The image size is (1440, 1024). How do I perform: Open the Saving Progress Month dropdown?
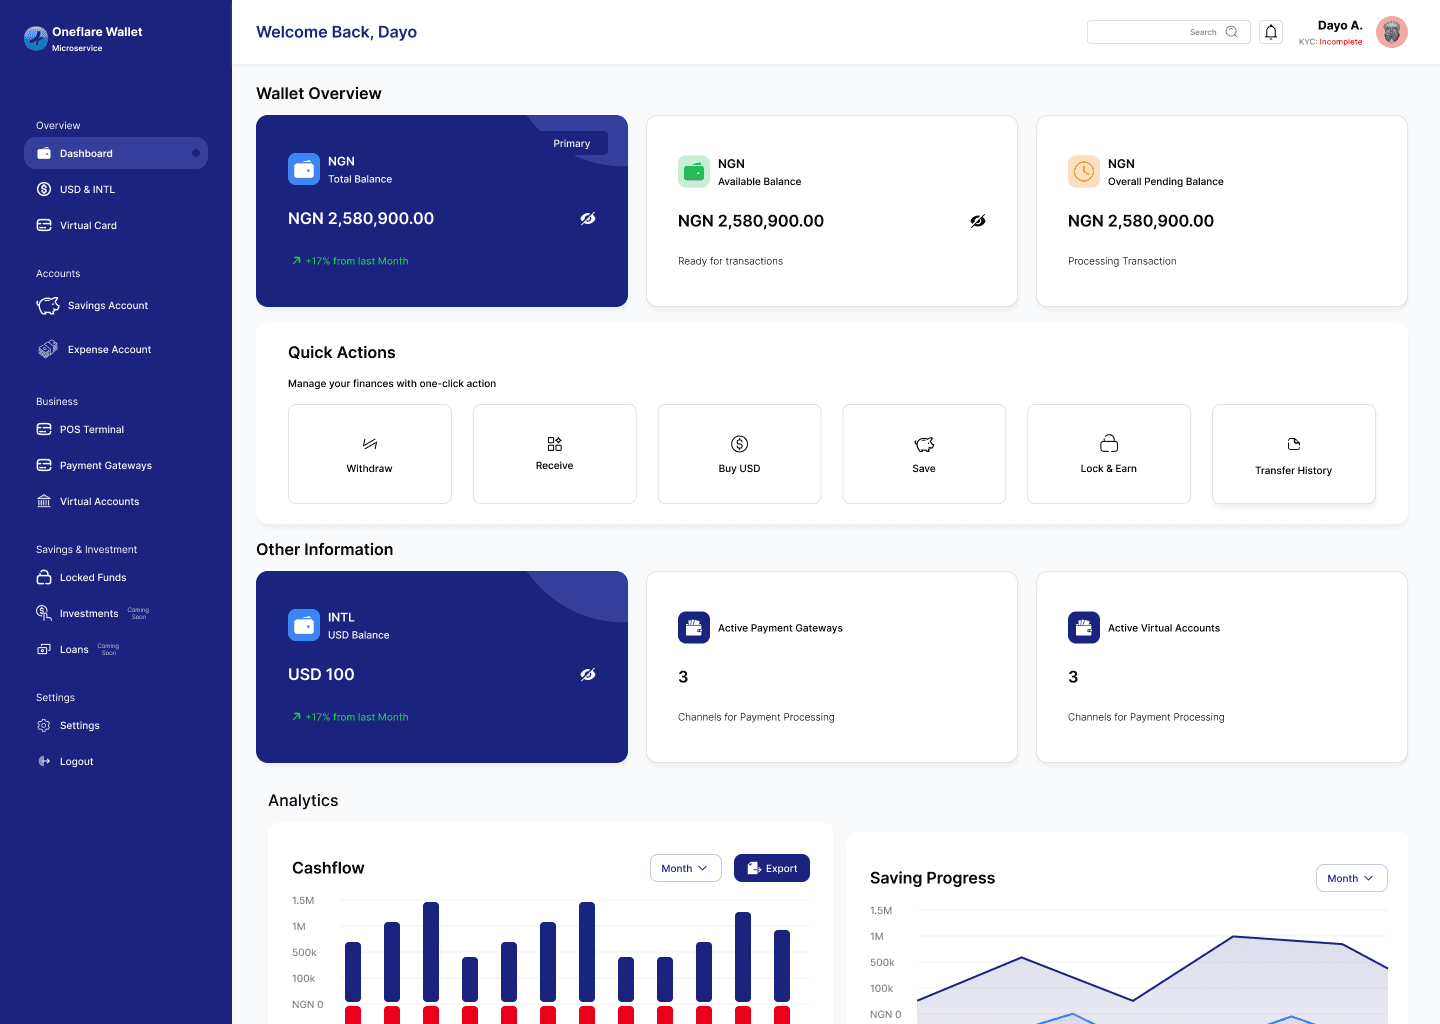[x=1351, y=878]
